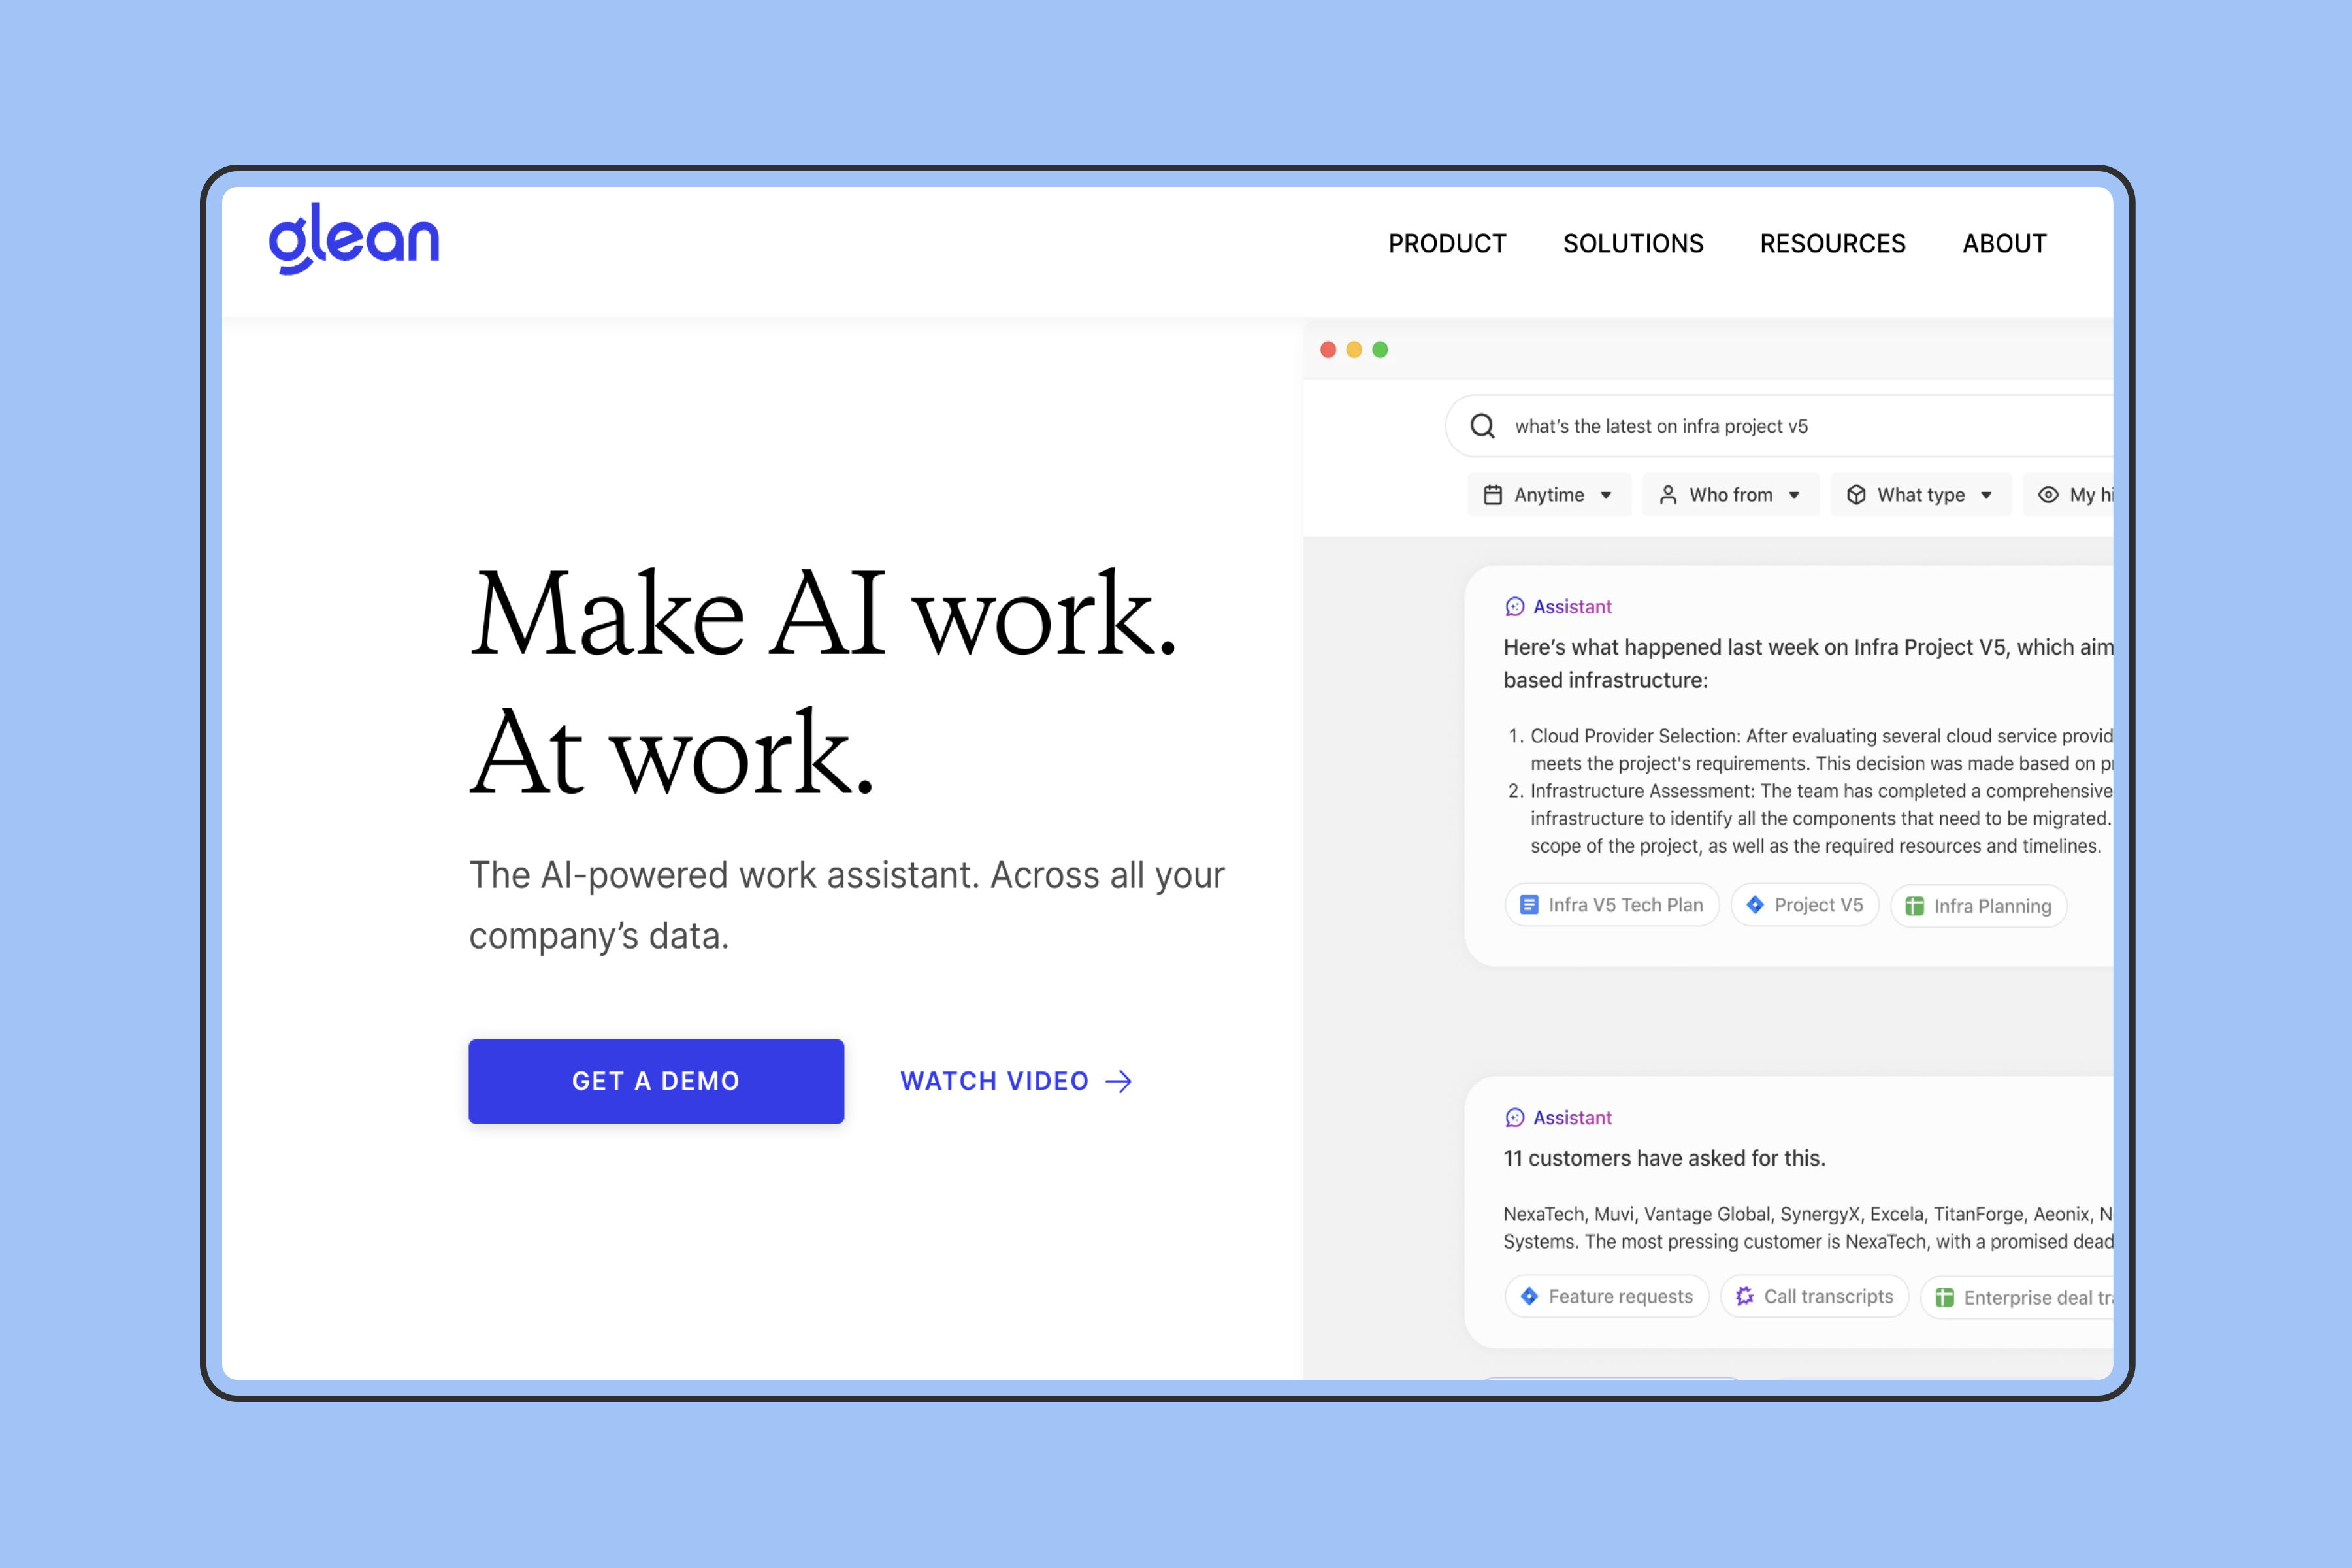Click the GET A DEMO button
This screenshot has width=2352, height=1568.
(x=656, y=1080)
